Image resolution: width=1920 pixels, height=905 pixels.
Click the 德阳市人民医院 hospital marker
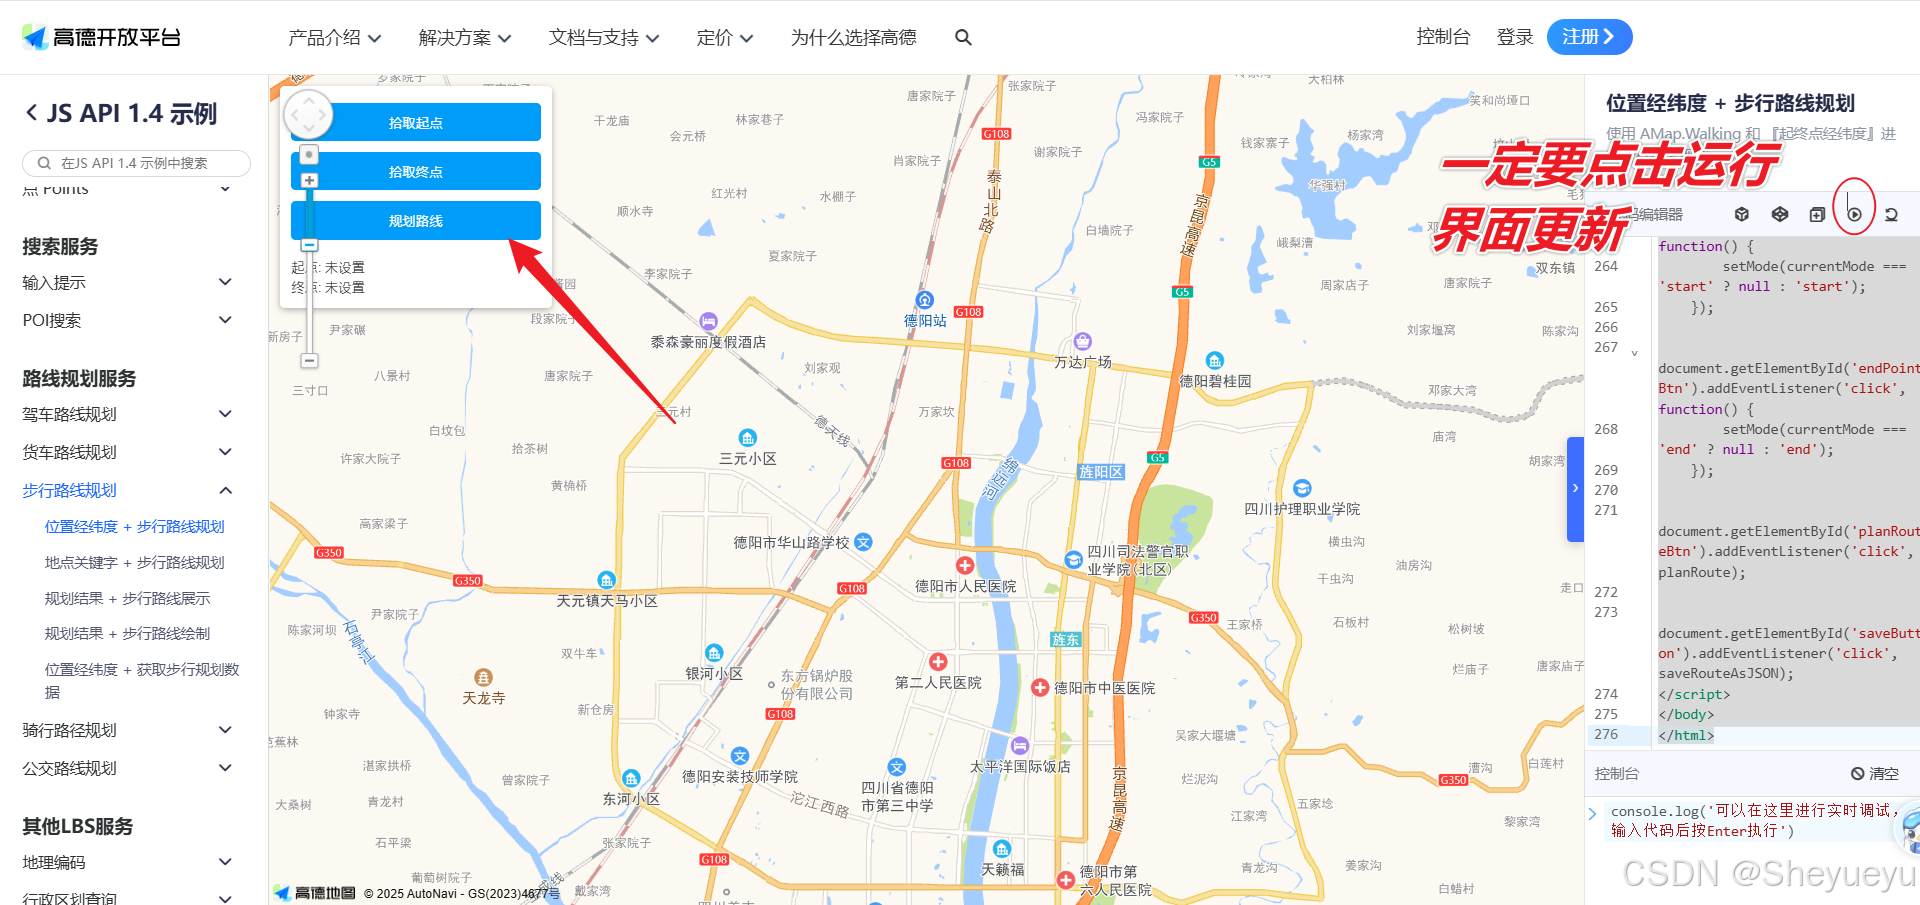click(965, 566)
